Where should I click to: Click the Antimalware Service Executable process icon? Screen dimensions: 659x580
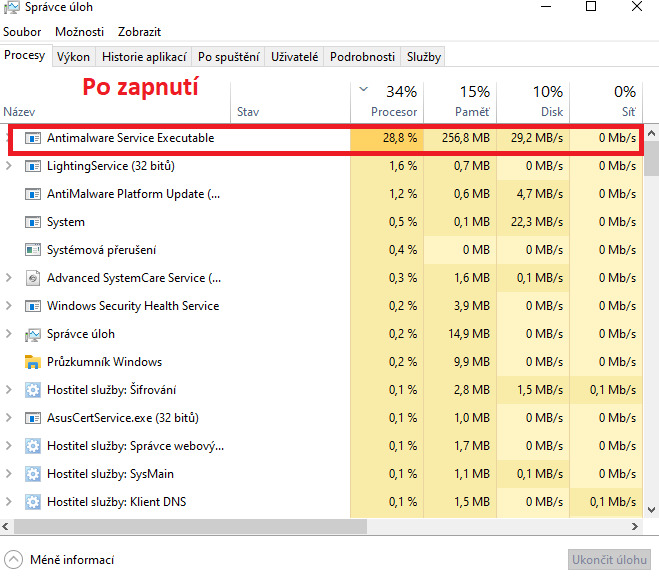[31, 138]
